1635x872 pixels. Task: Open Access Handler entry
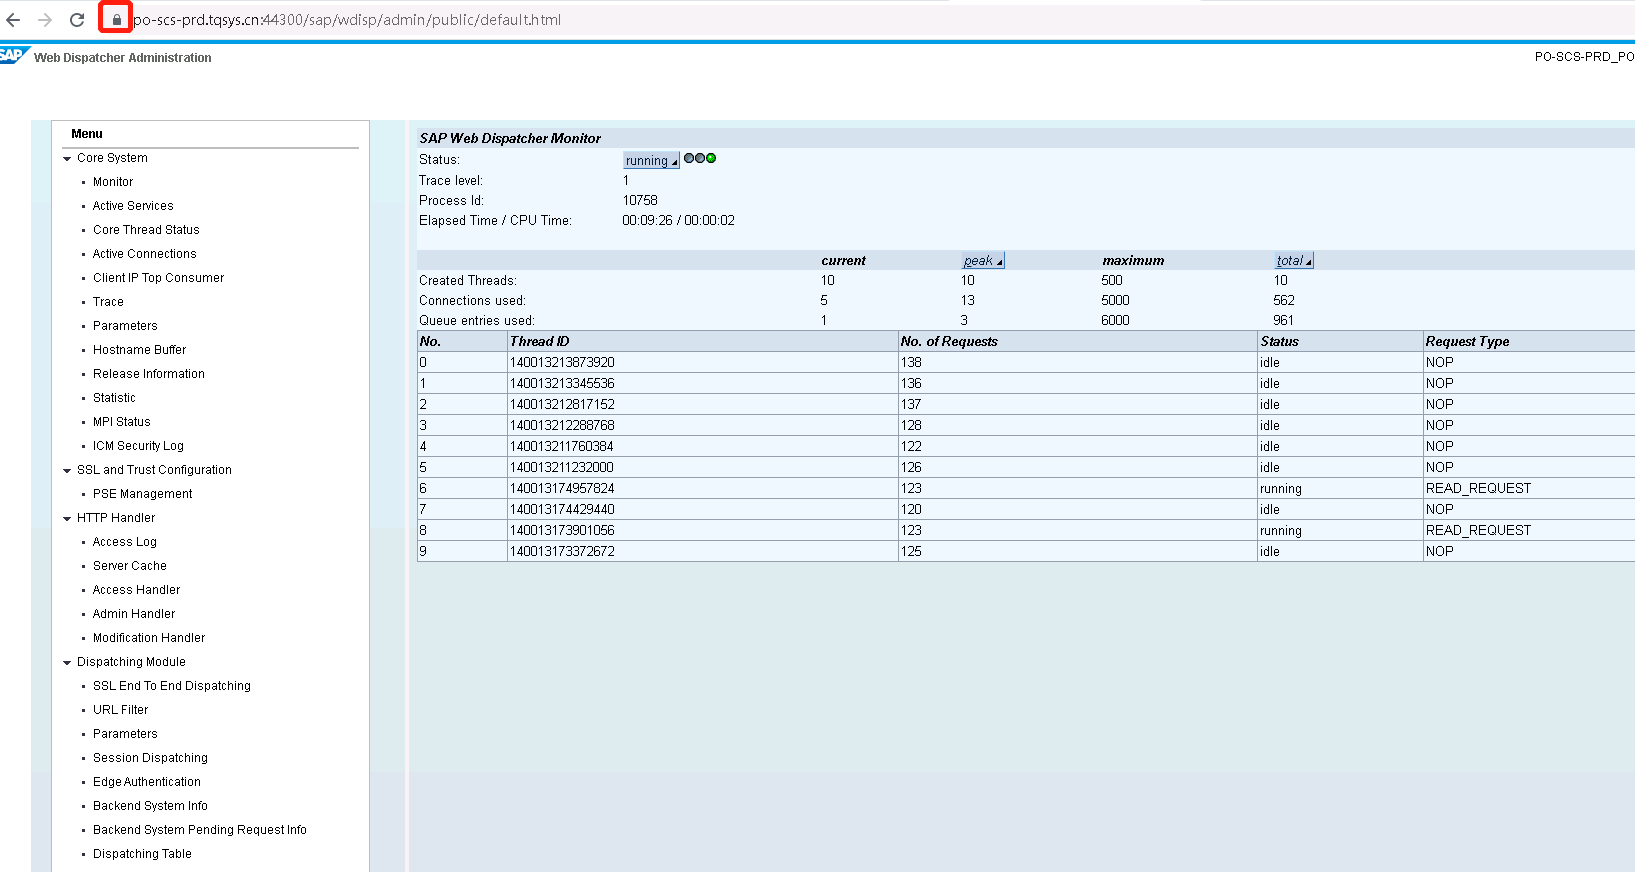(137, 590)
